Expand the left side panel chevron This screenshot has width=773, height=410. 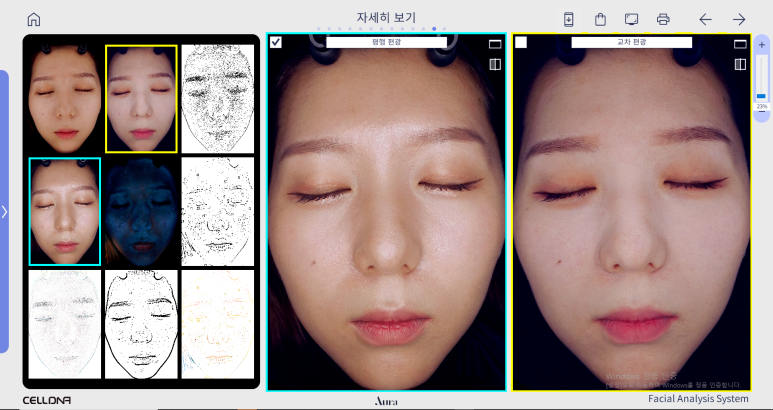click(4, 211)
